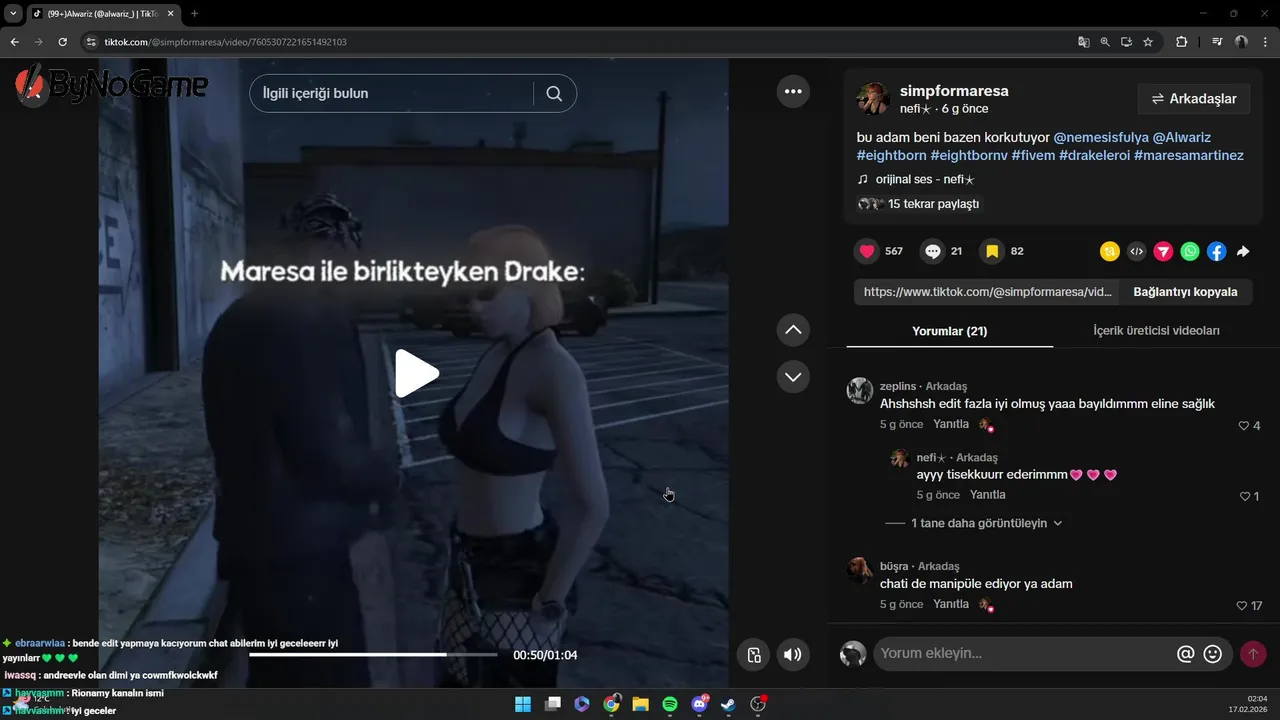Like the video with the heart icon
This screenshot has width=1280, height=720.
(x=867, y=251)
